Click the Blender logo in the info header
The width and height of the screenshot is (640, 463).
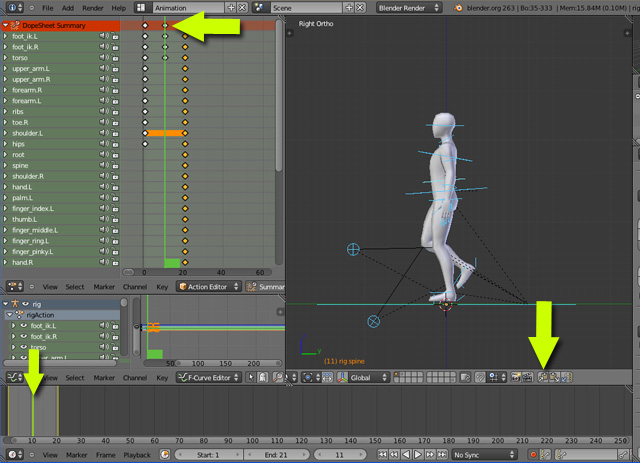(x=458, y=7)
